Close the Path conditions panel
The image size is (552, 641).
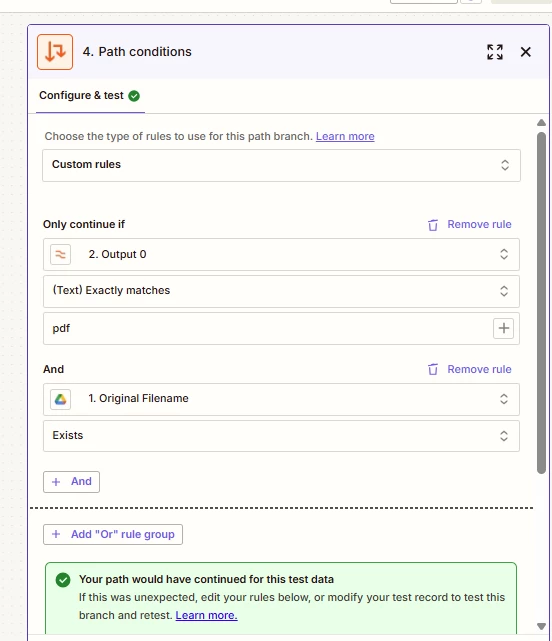point(525,52)
